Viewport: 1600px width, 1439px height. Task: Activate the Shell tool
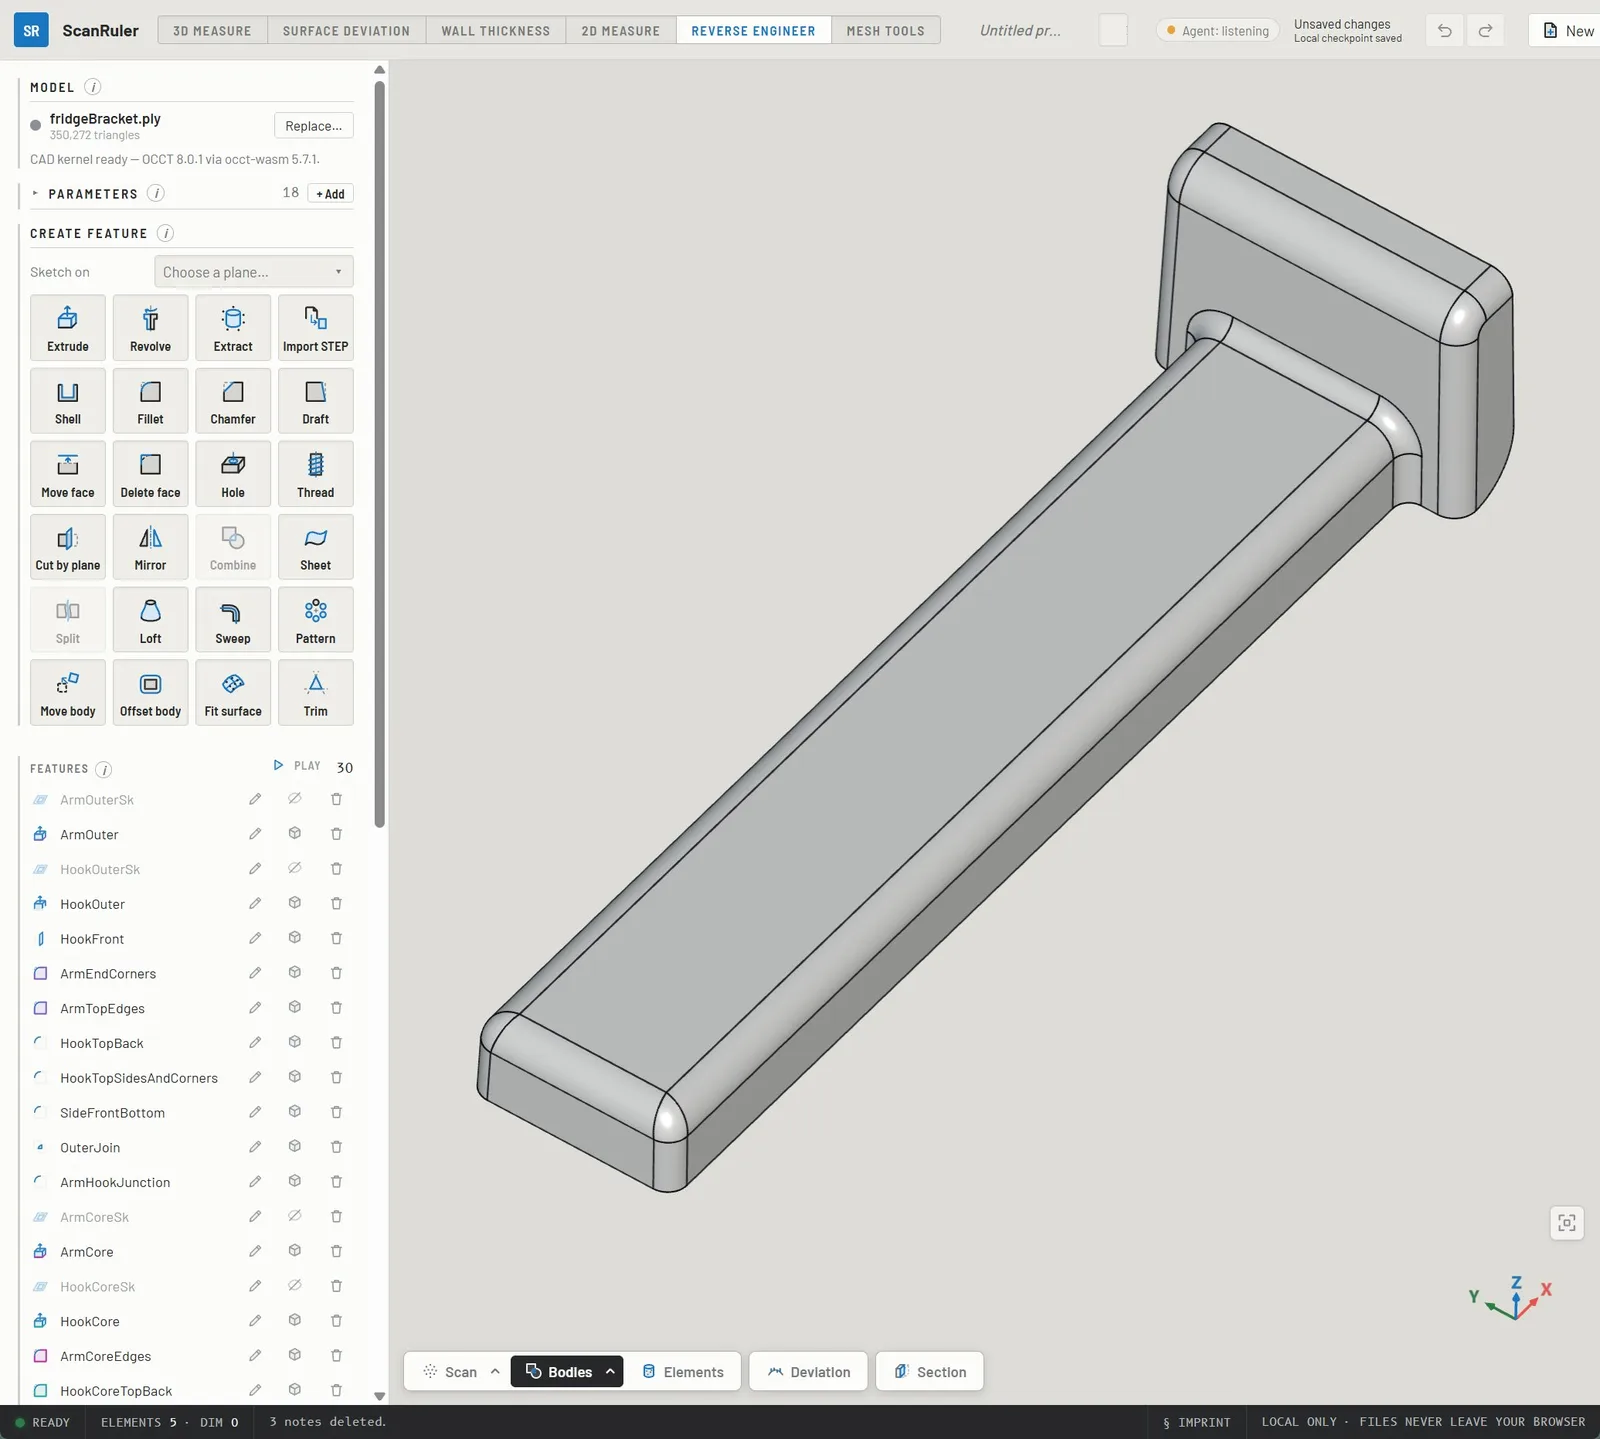(68, 401)
